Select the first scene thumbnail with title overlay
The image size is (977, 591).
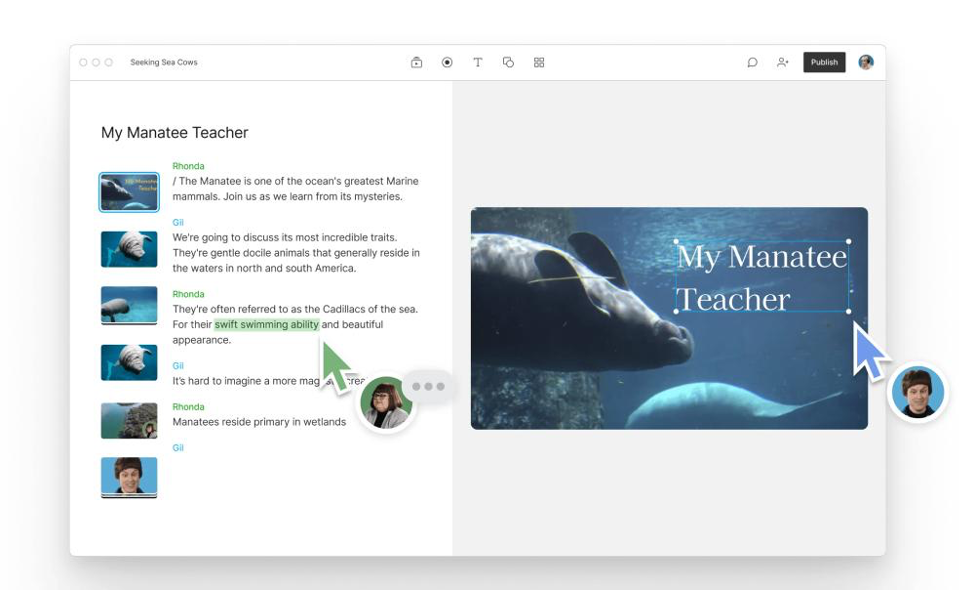pyautogui.click(x=129, y=191)
